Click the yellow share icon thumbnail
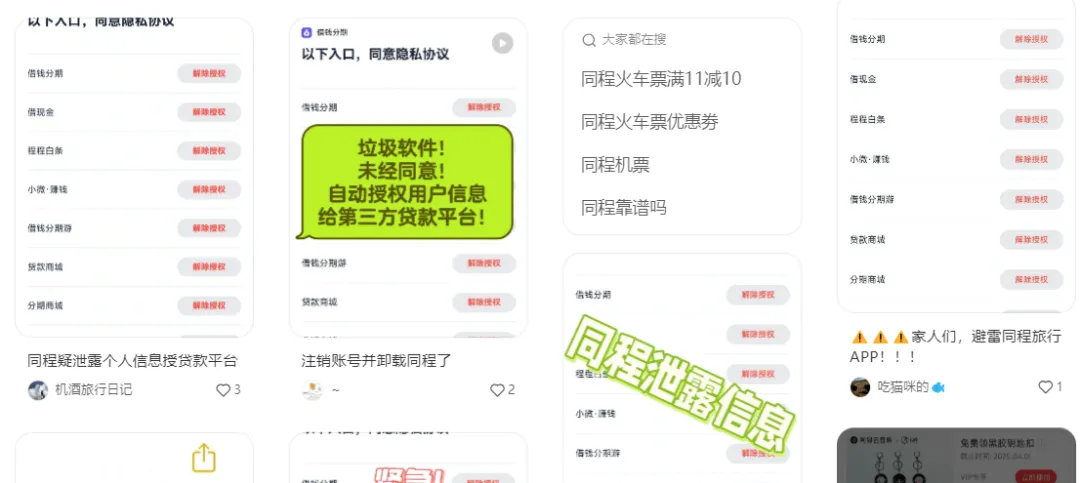 tap(204, 458)
